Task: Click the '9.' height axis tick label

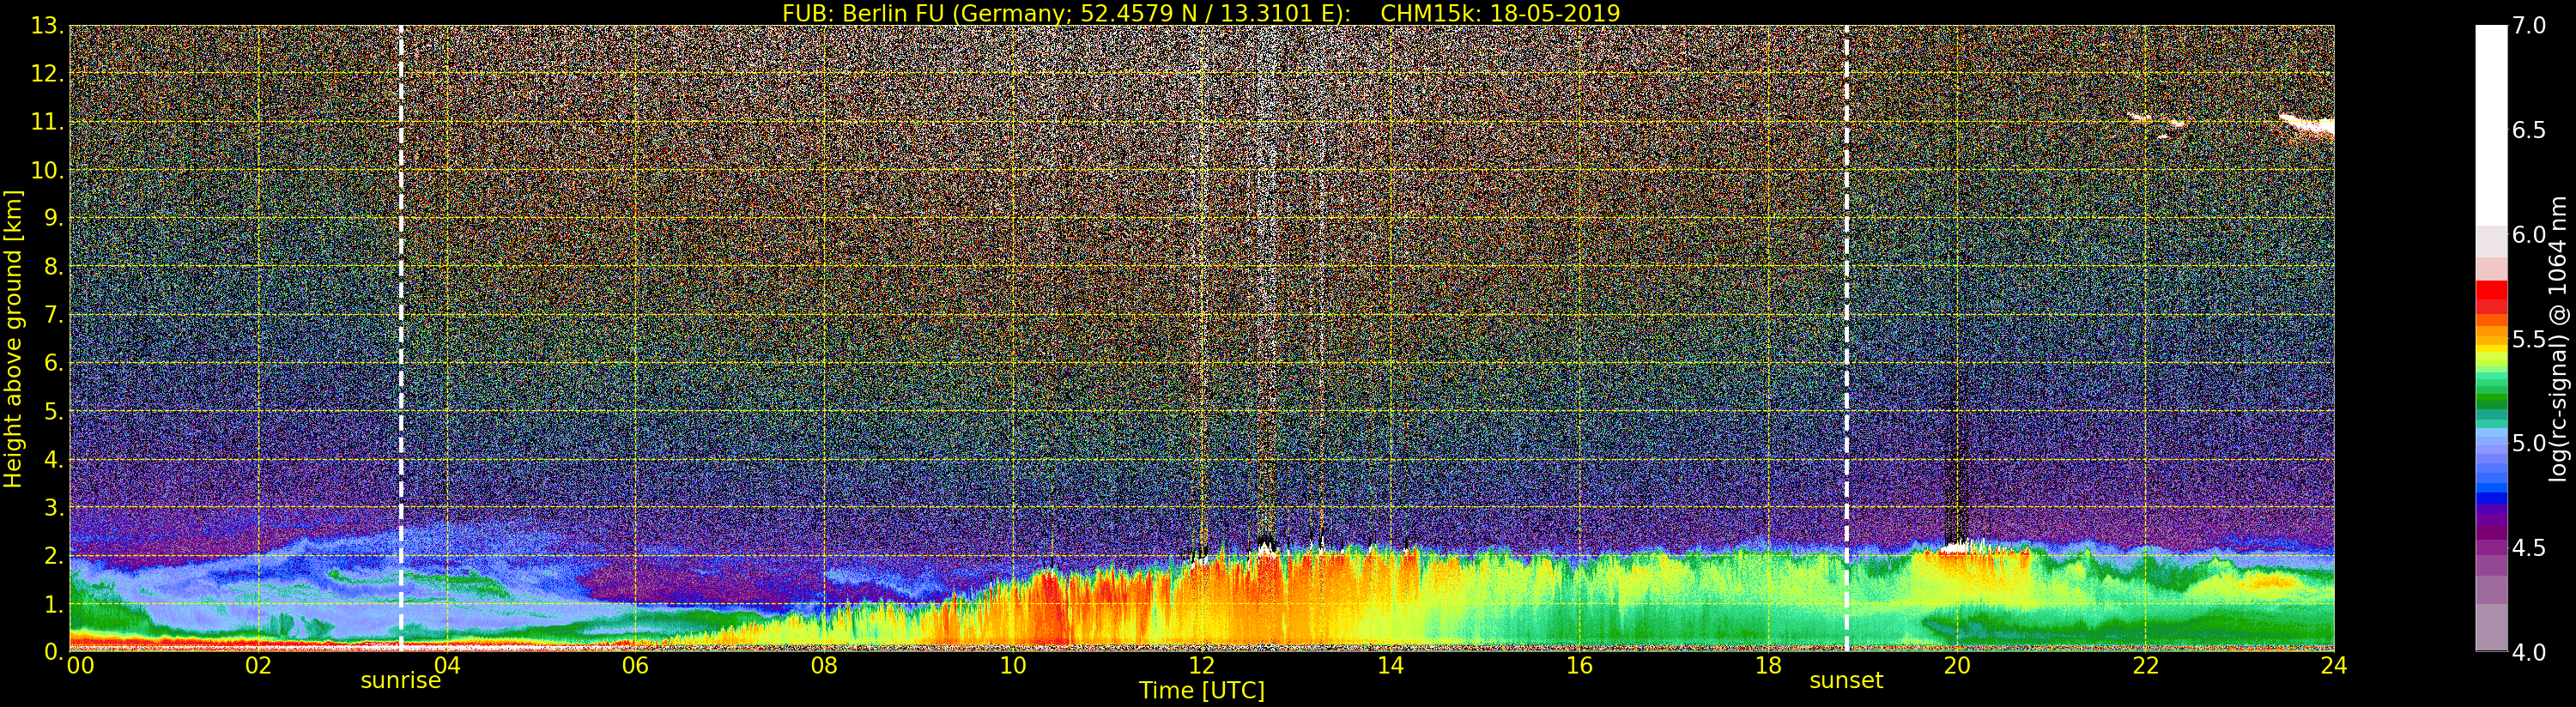Action: click(53, 218)
